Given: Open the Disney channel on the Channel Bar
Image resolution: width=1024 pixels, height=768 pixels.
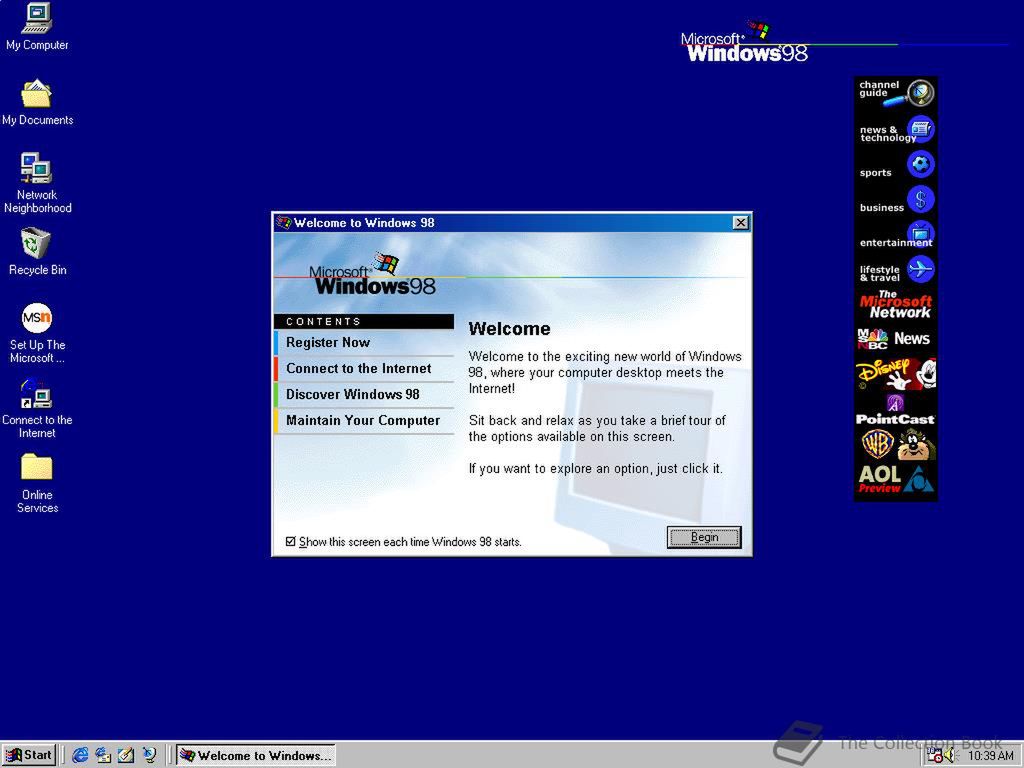Looking at the screenshot, I should (x=895, y=373).
